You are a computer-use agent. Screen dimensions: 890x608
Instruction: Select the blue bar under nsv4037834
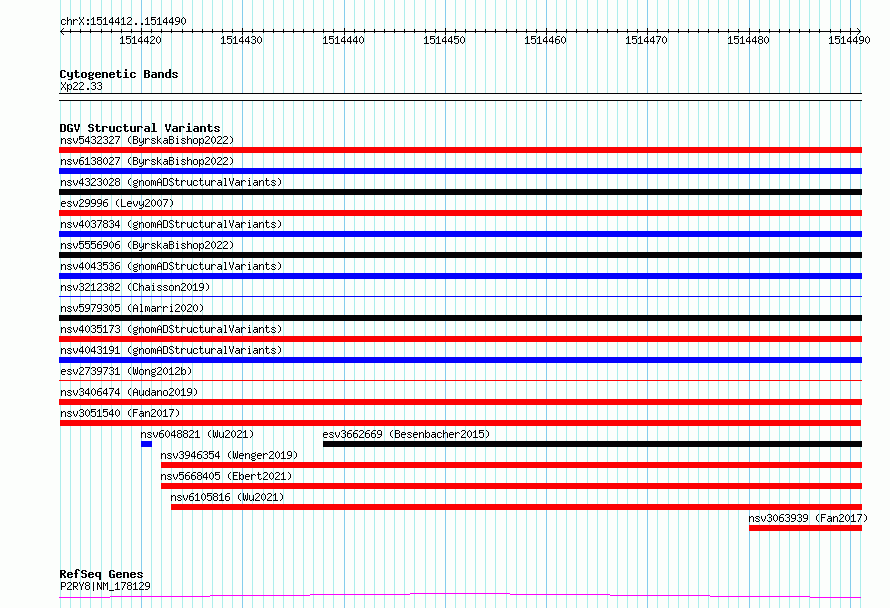pyautogui.click(x=460, y=234)
